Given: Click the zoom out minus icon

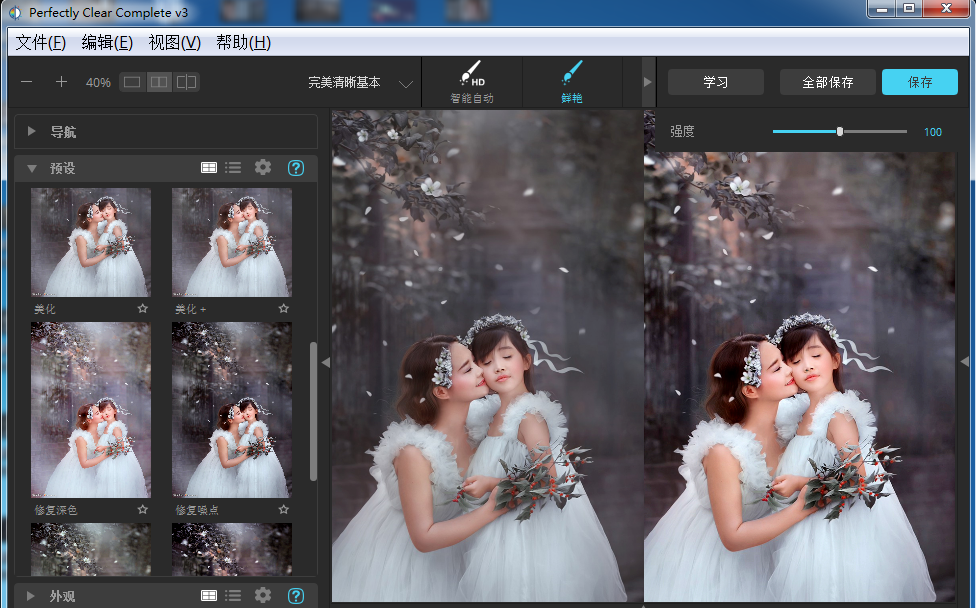Looking at the screenshot, I should [x=26, y=82].
